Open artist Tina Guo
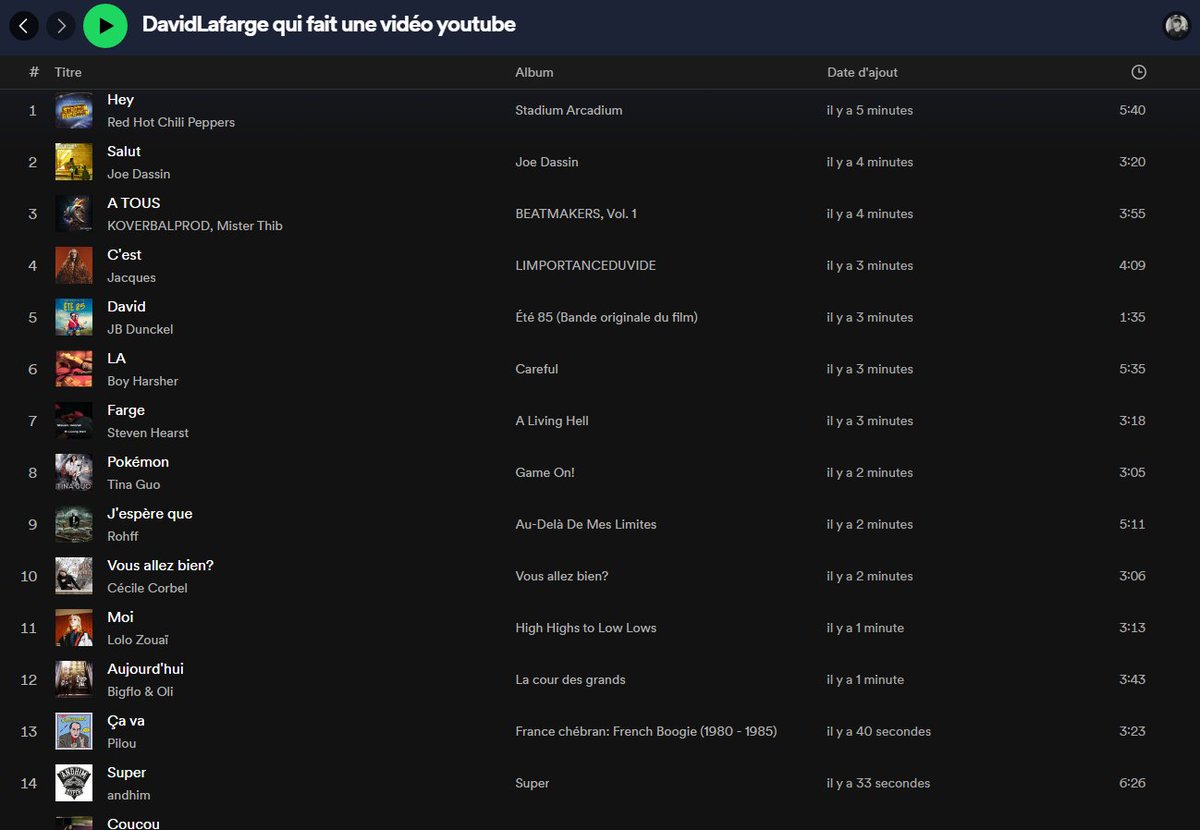This screenshot has height=830, width=1200. pyautogui.click(x=134, y=485)
